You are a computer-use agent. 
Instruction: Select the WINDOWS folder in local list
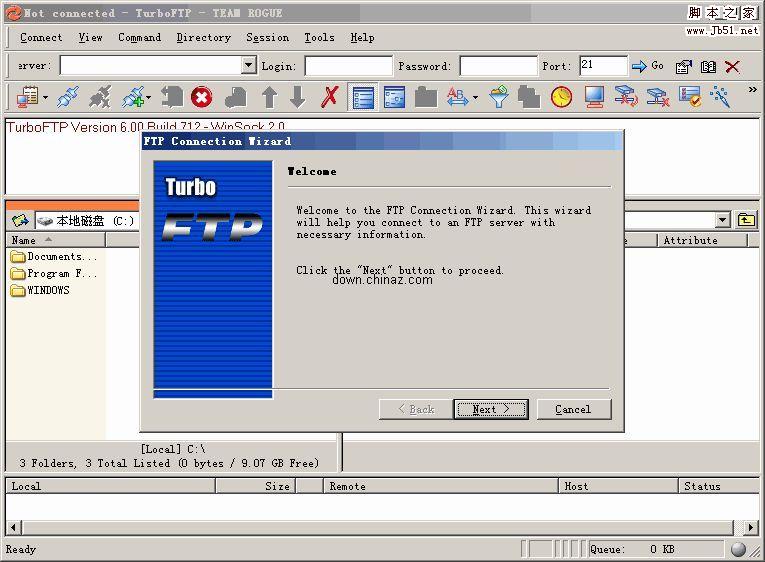coord(48,290)
